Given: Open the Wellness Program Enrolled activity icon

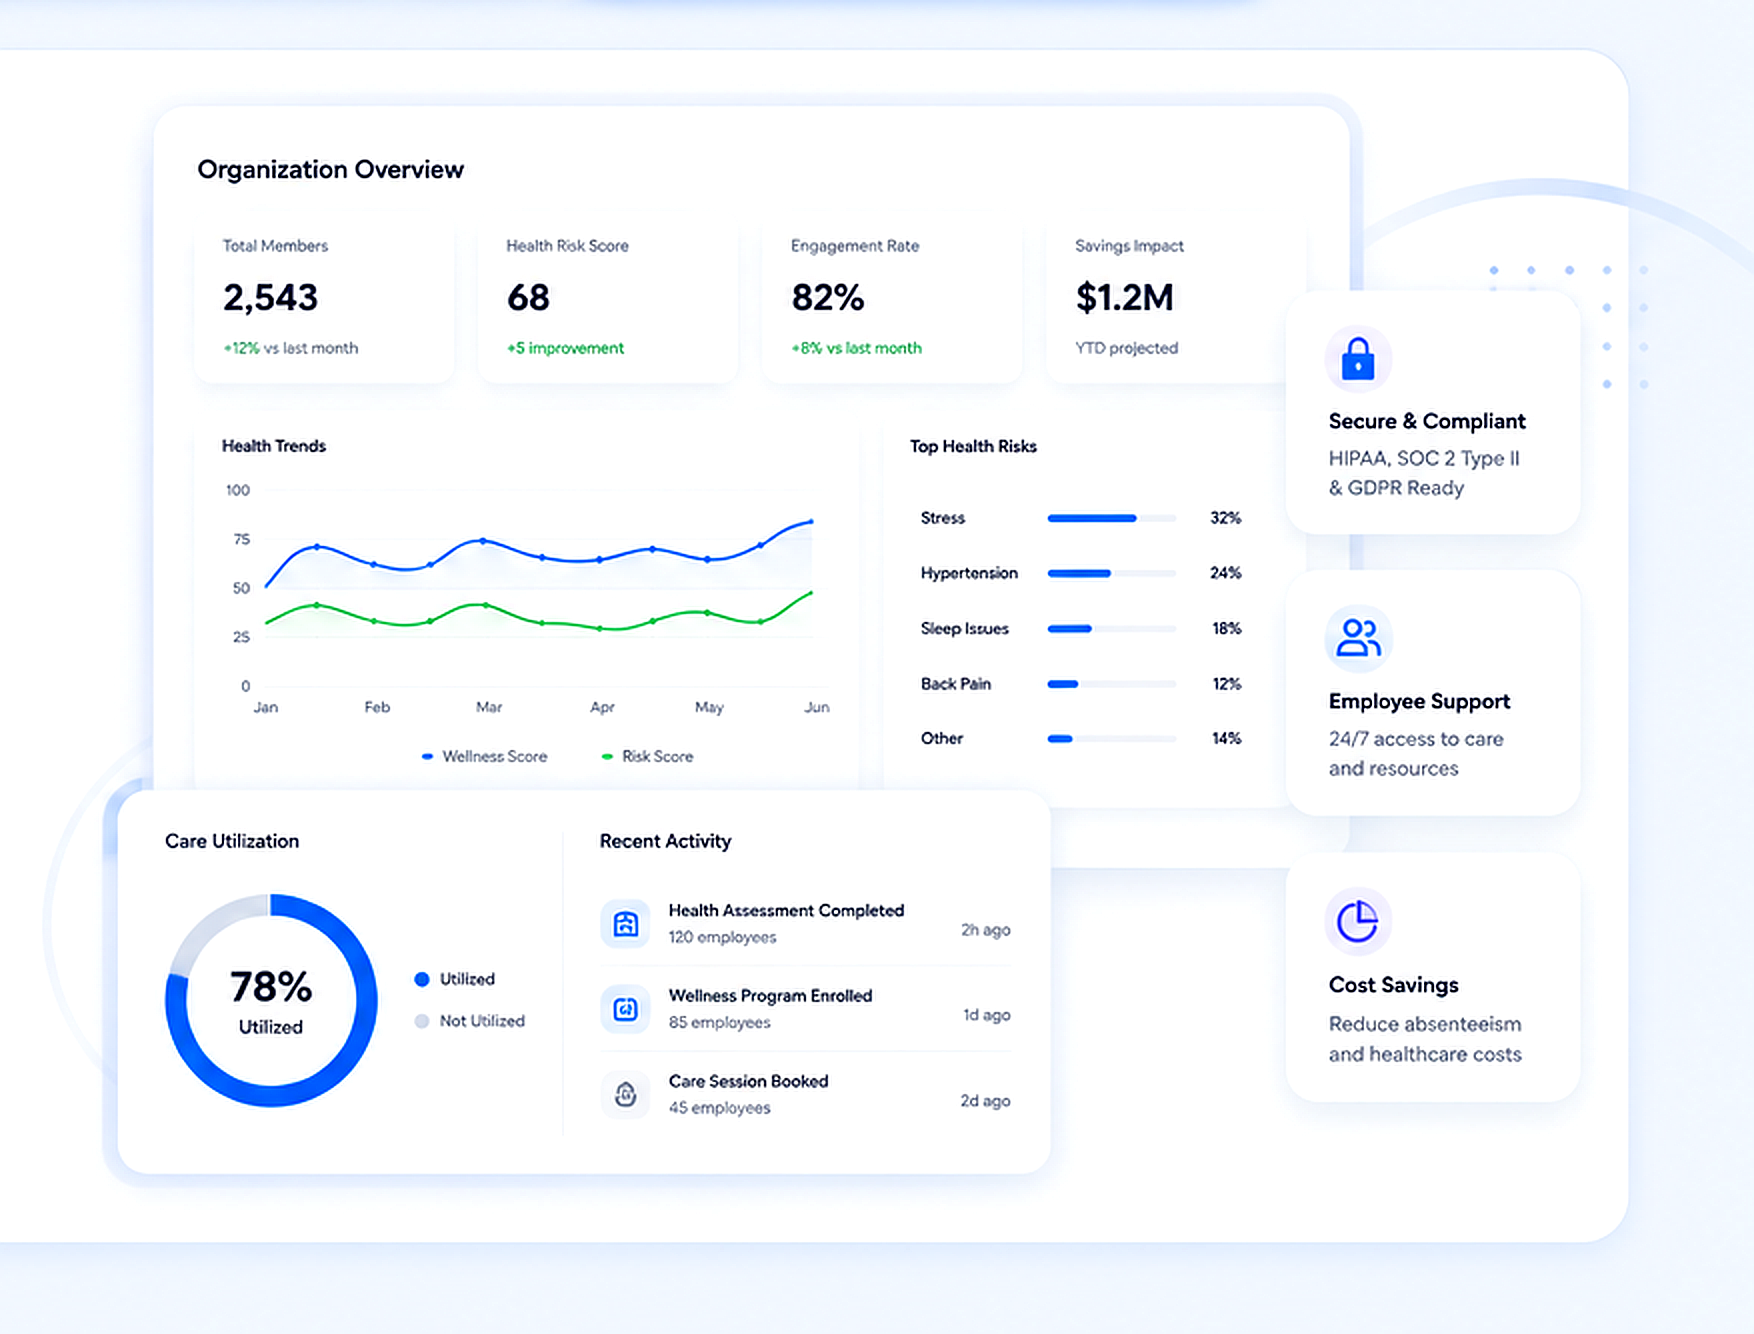Looking at the screenshot, I should [626, 1009].
